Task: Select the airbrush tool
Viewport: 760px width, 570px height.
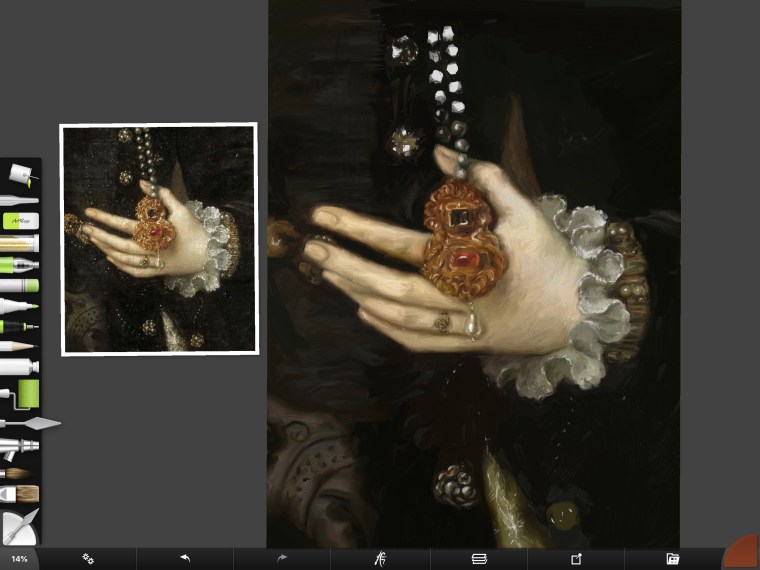Action: point(19,448)
